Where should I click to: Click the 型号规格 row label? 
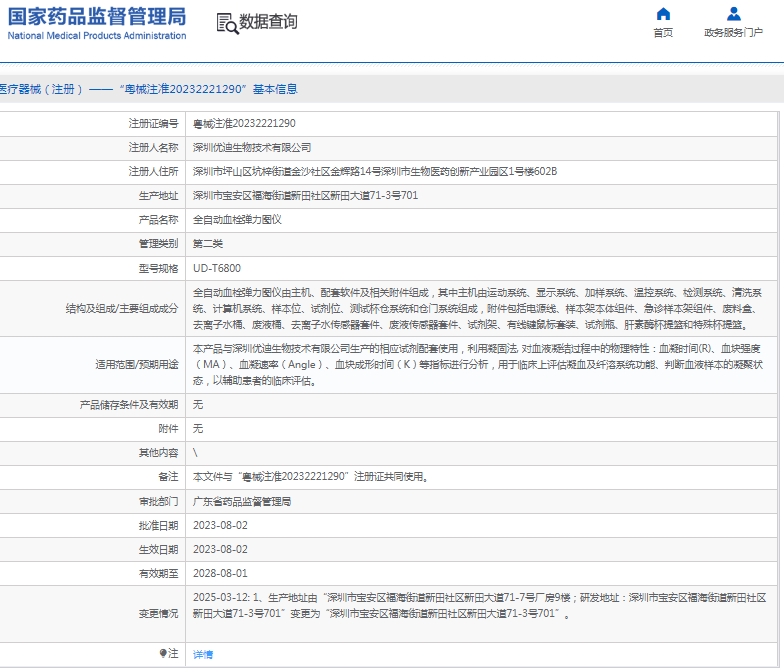[158, 268]
